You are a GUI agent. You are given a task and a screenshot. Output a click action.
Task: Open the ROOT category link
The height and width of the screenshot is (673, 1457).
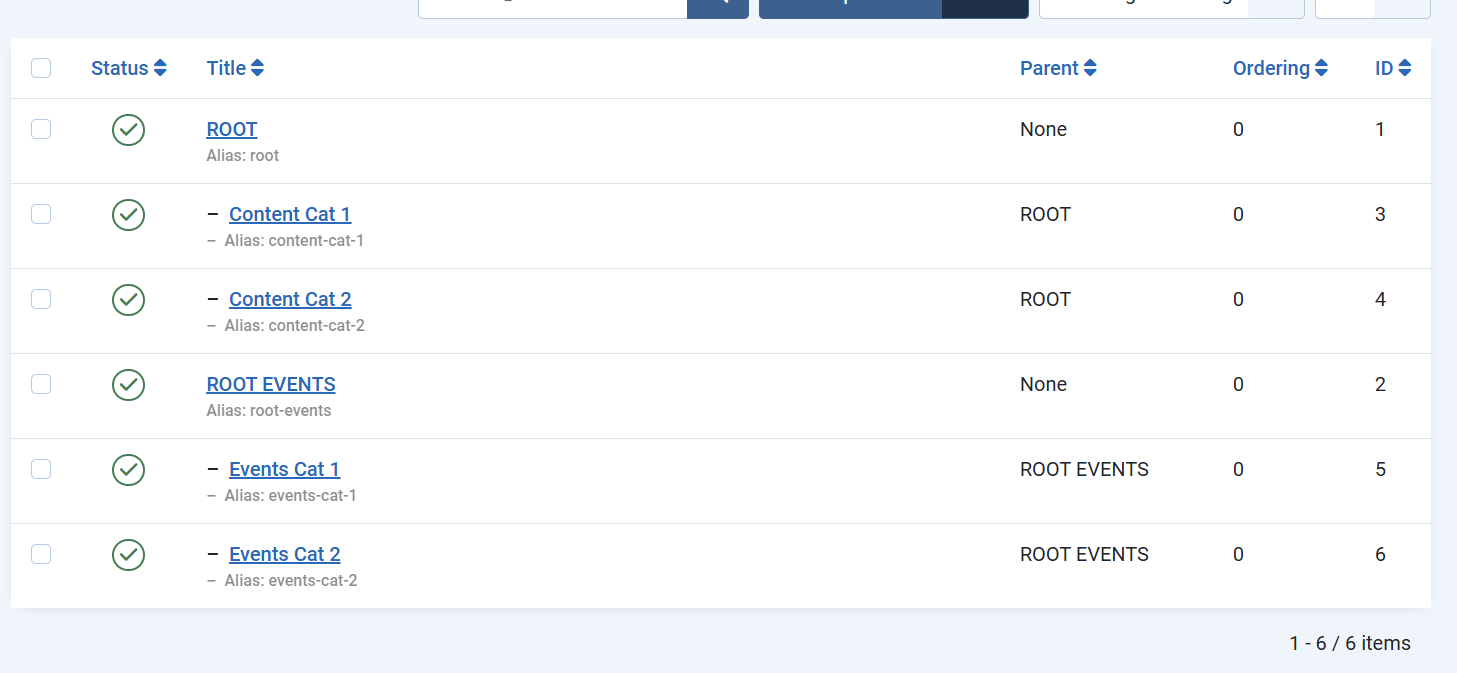(x=232, y=129)
